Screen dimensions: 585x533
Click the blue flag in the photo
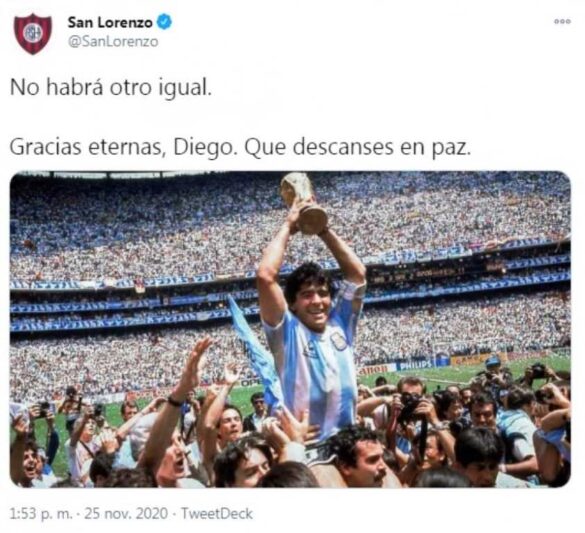[x=254, y=351]
